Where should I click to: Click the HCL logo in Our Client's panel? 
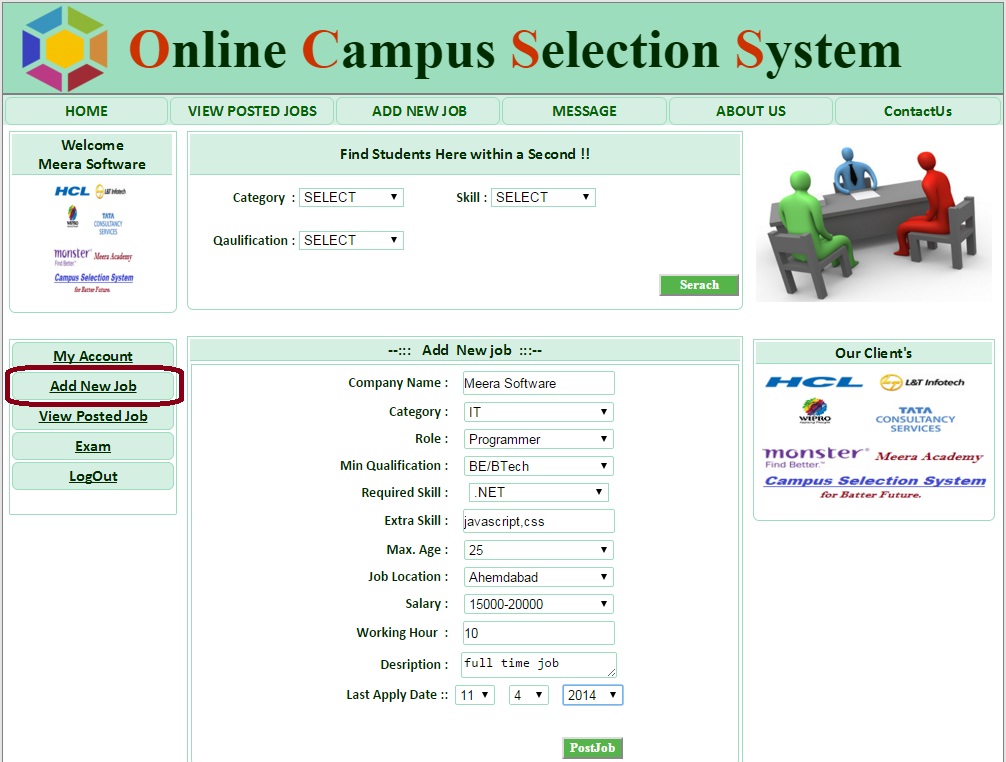(x=813, y=382)
